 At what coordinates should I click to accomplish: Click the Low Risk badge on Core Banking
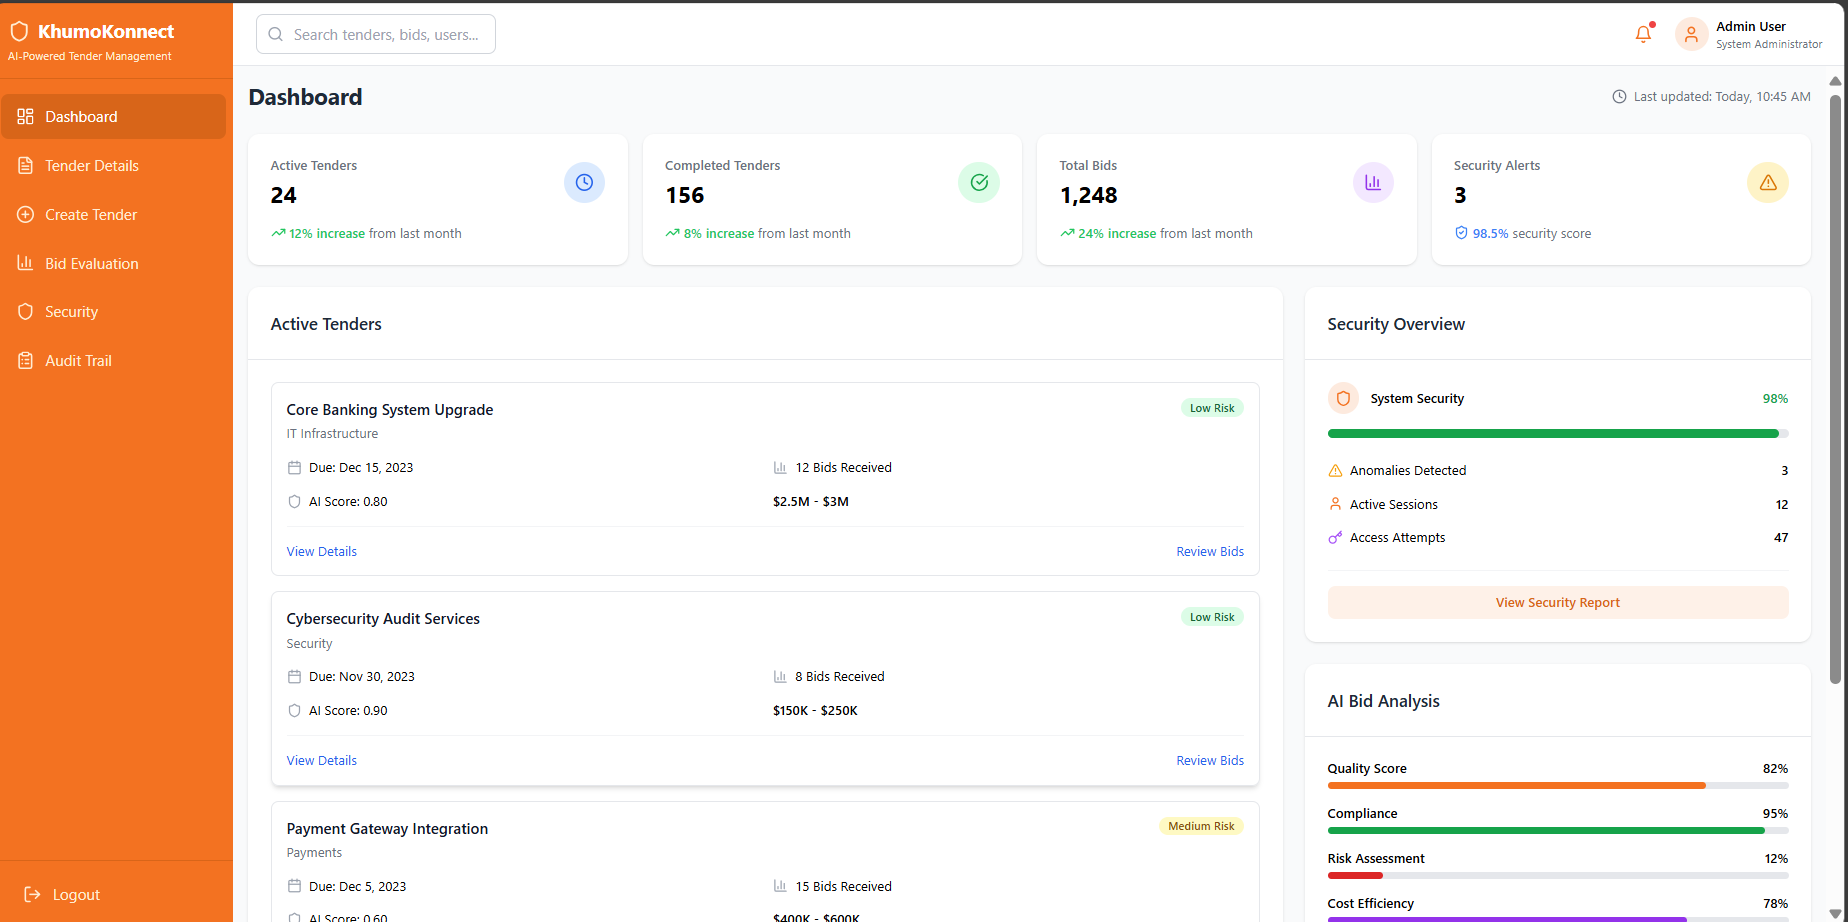point(1212,408)
